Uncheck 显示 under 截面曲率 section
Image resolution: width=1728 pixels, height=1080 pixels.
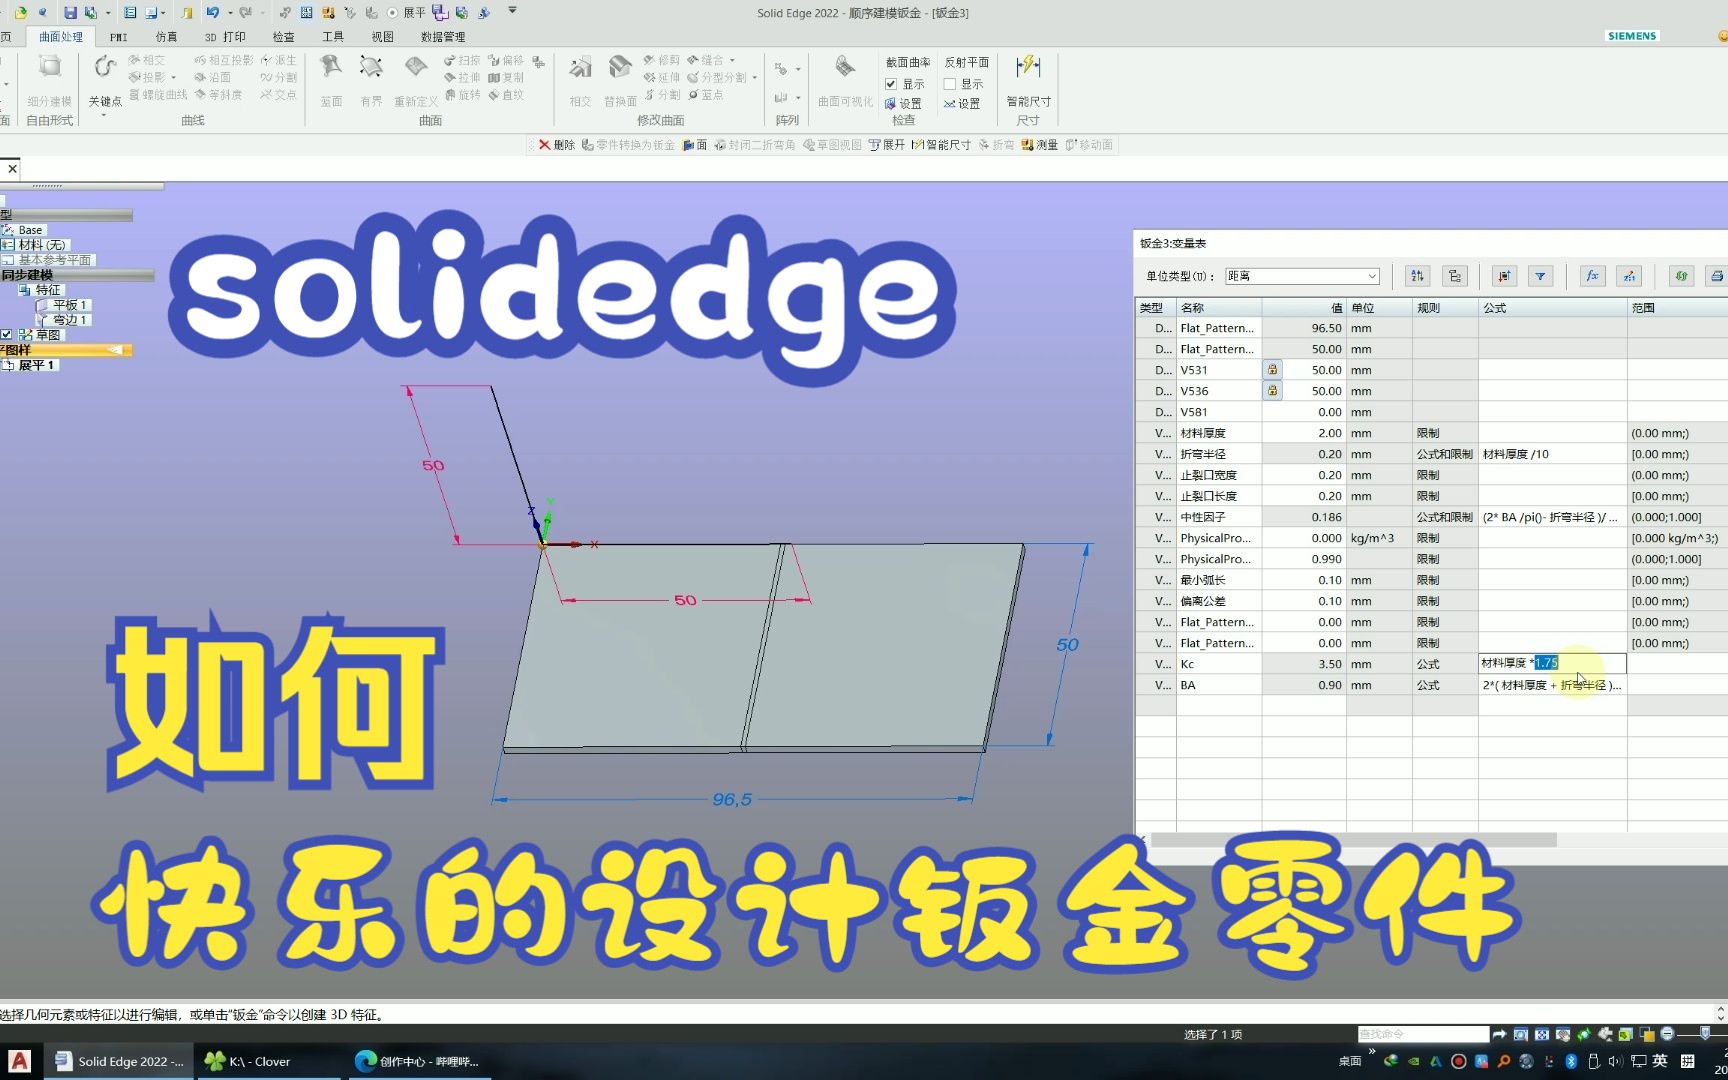[x=891, y=84]
